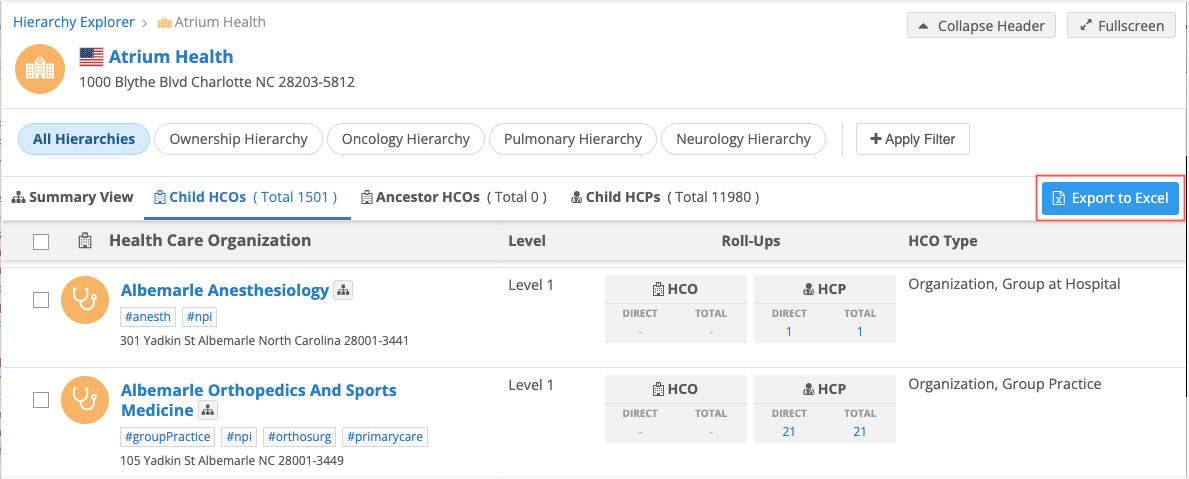This screenshot has height=479, width=1189.
Task: Select the Pulmonary Hierarchy filter
Action: pos(573,139)
